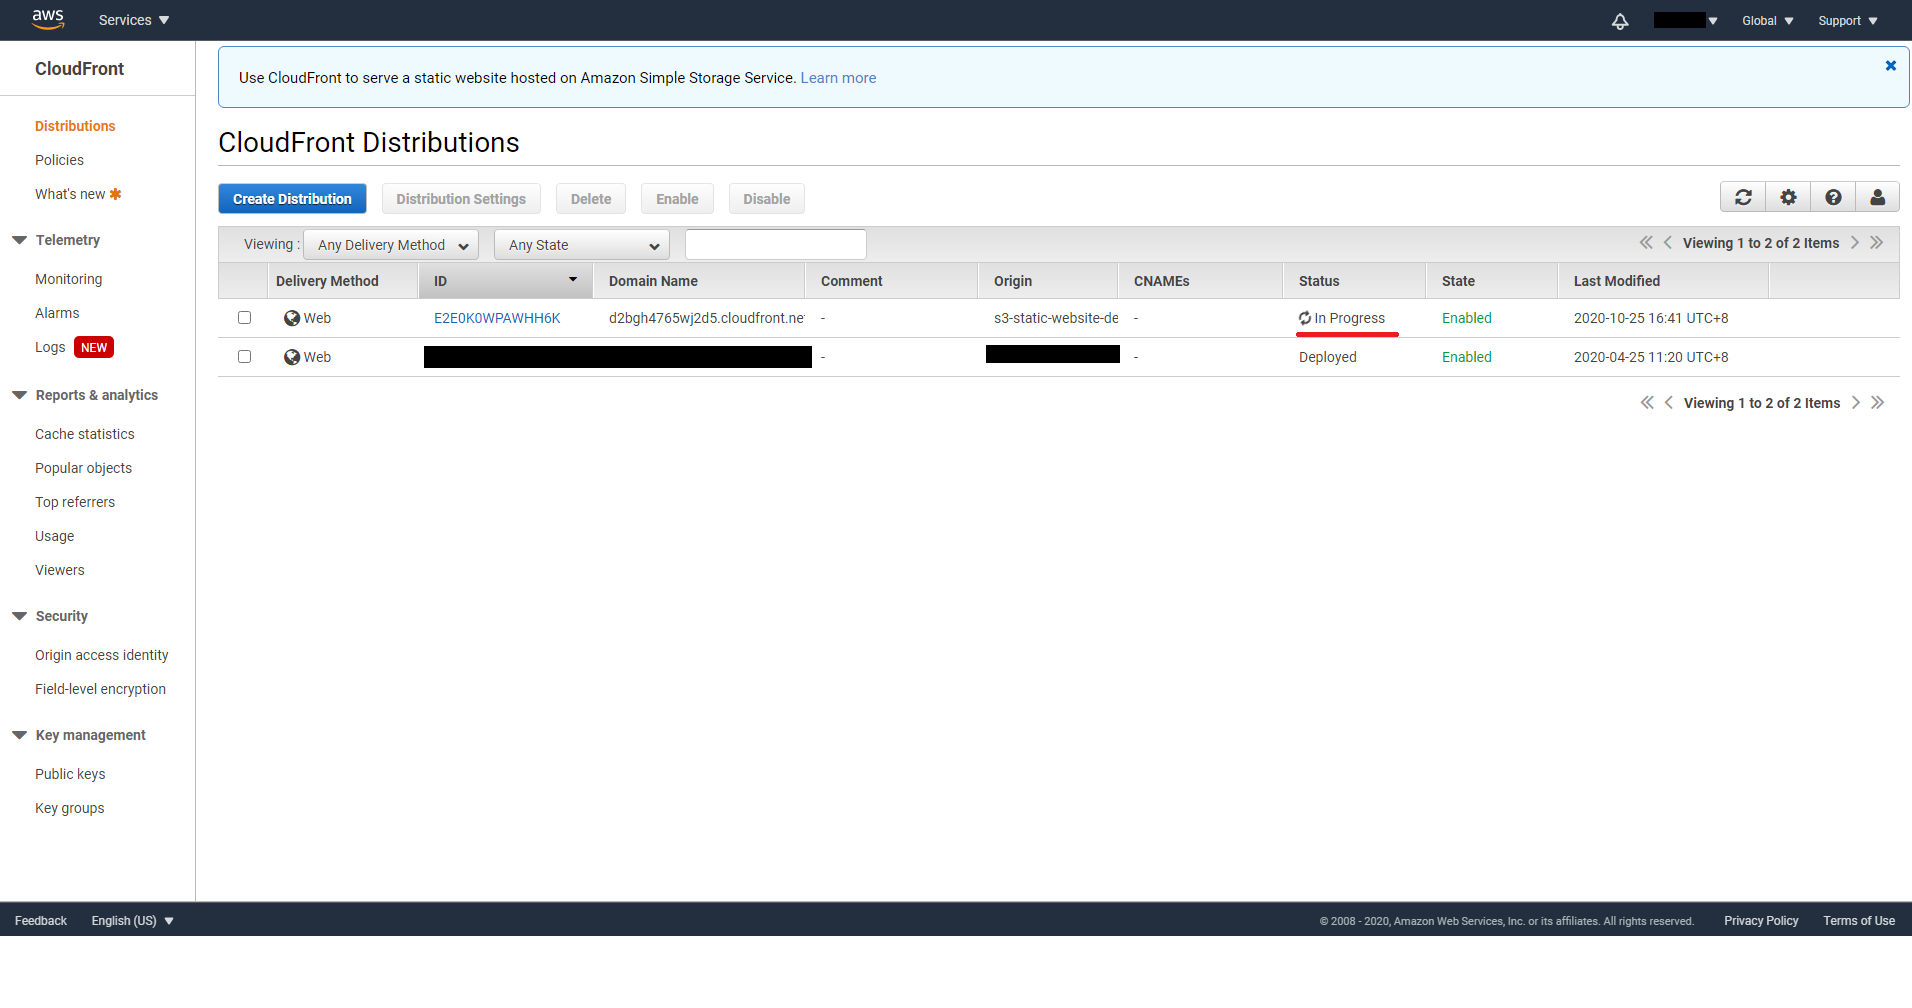This screenshot has height=1008, width=1912.
Task: Open the Support dropdown menu
Action: (x=1848, y=21)
